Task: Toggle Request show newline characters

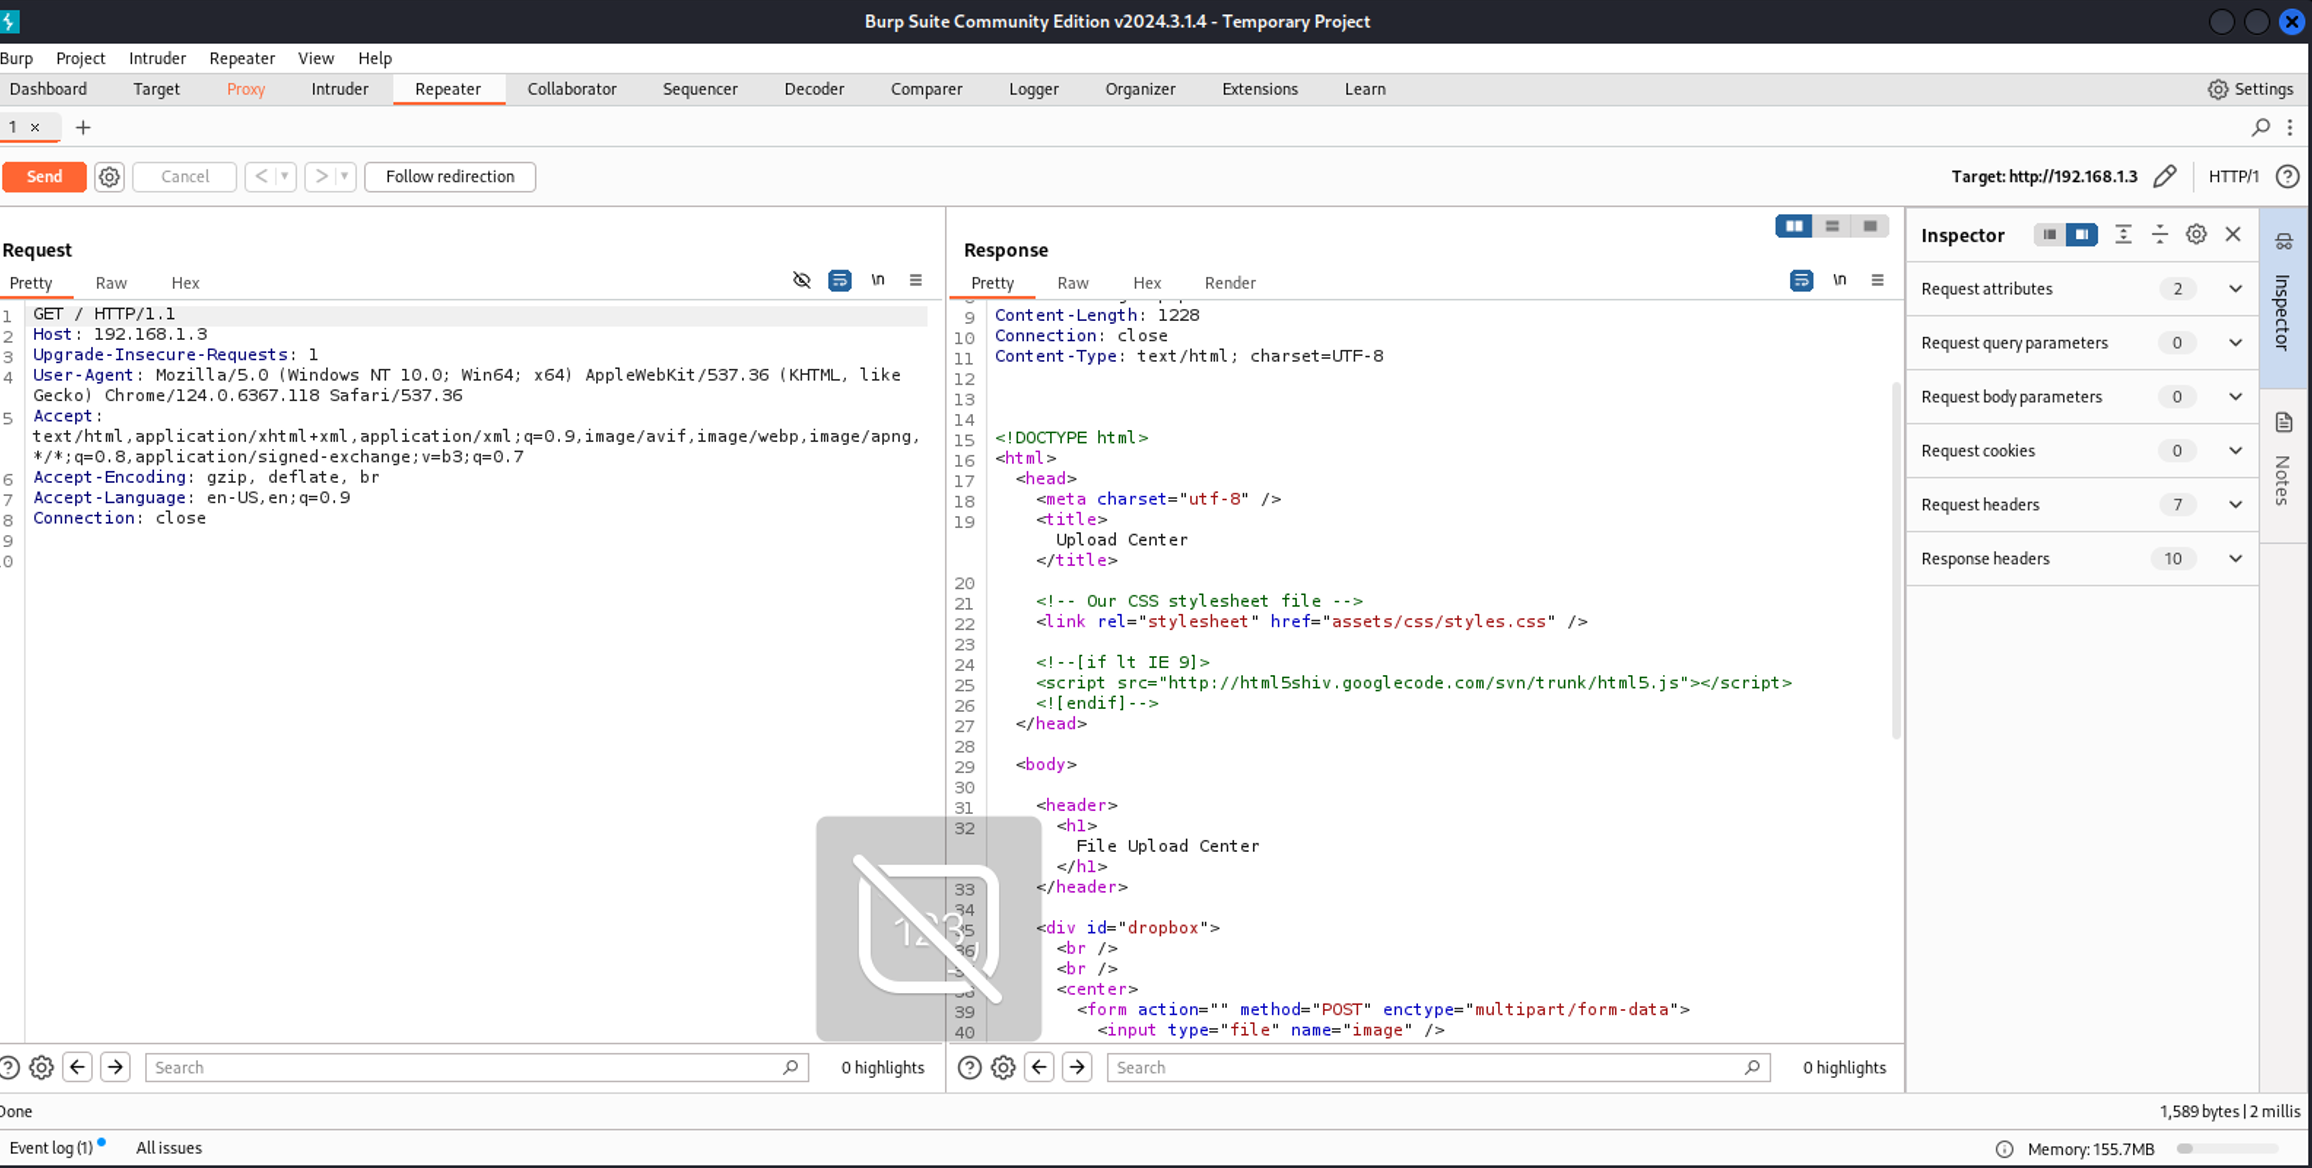Action: (x=878, y=280)
